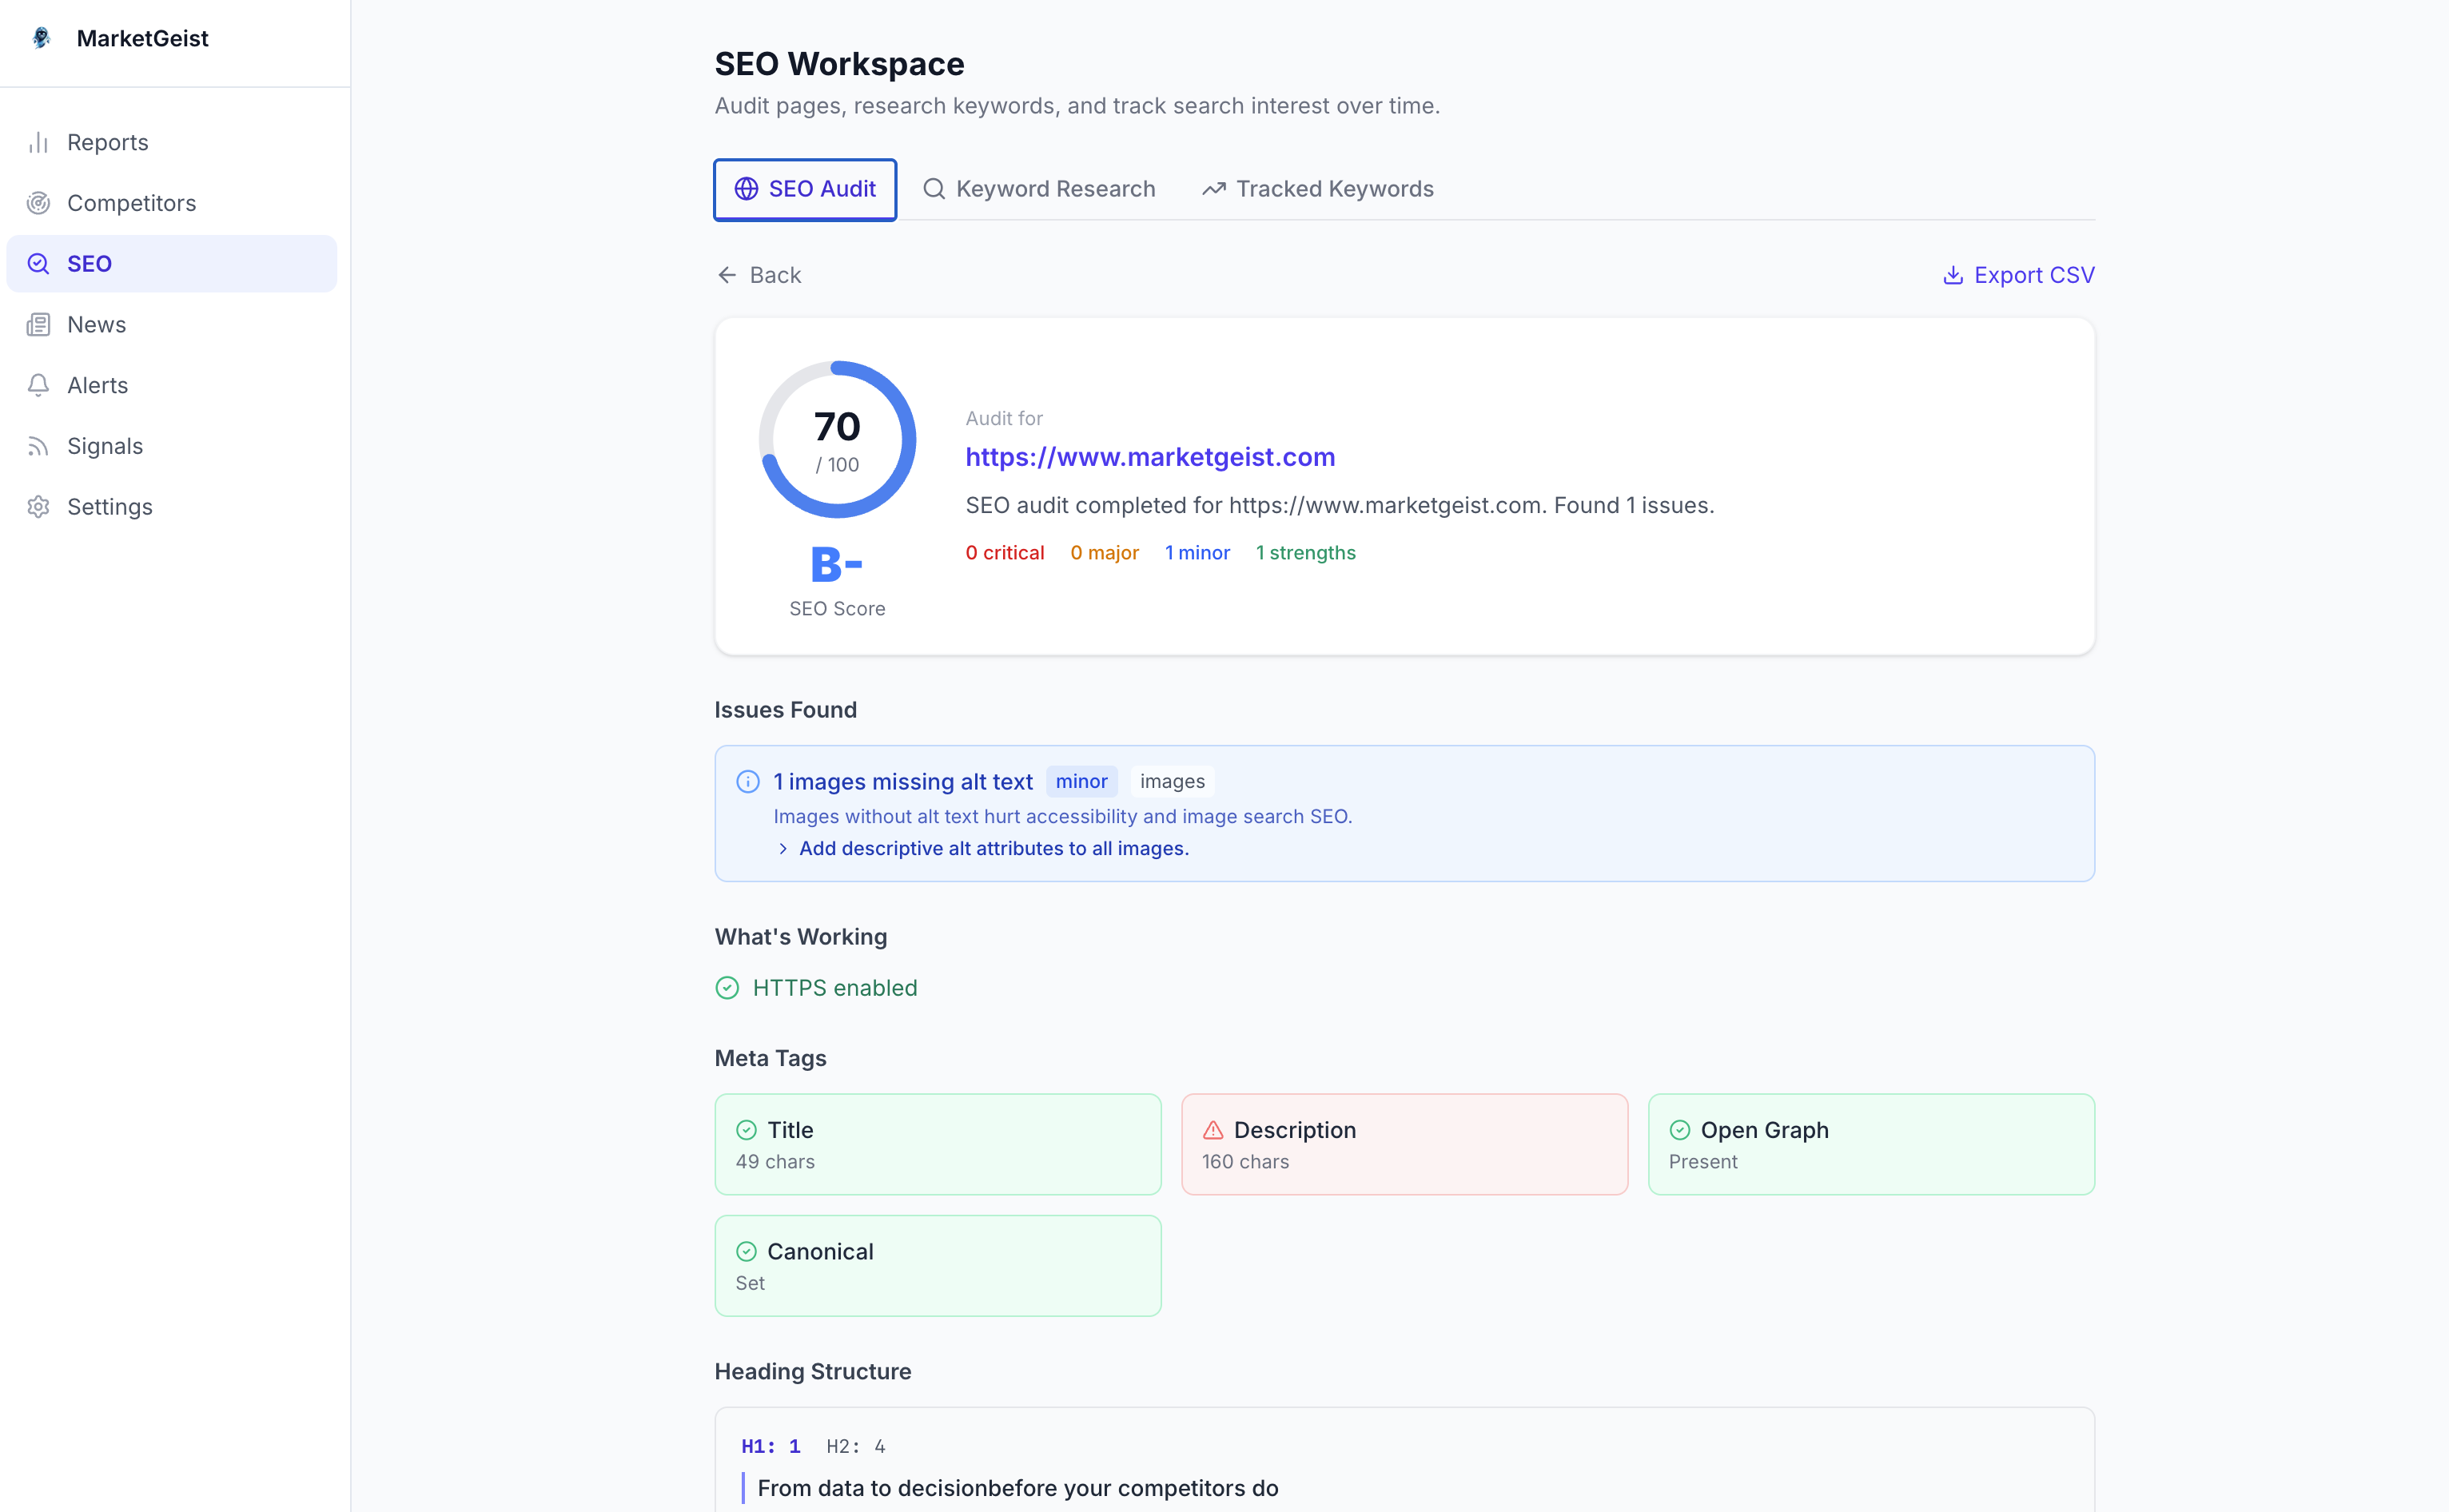Click the SEO magnifier icon in the sidebar
The image size is (2449, 1512).
pos(38,263)
